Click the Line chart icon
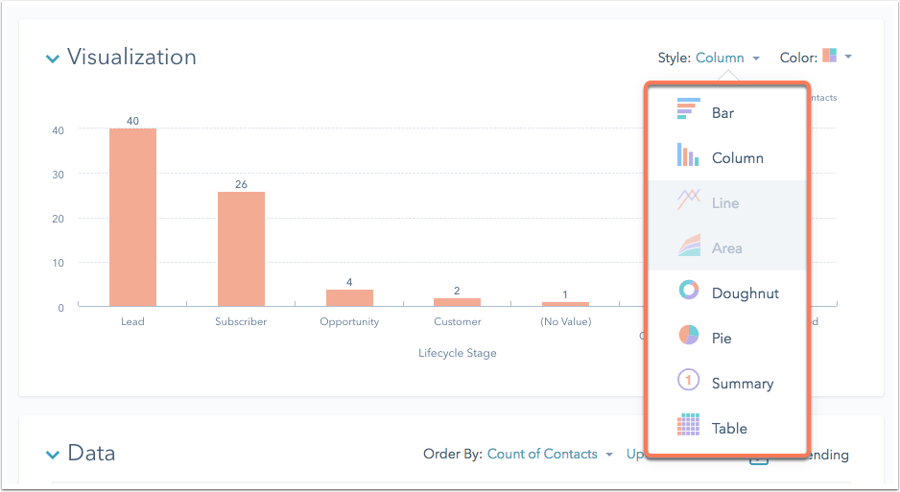Screen dimensions: 900x492 tap(688, 201)
